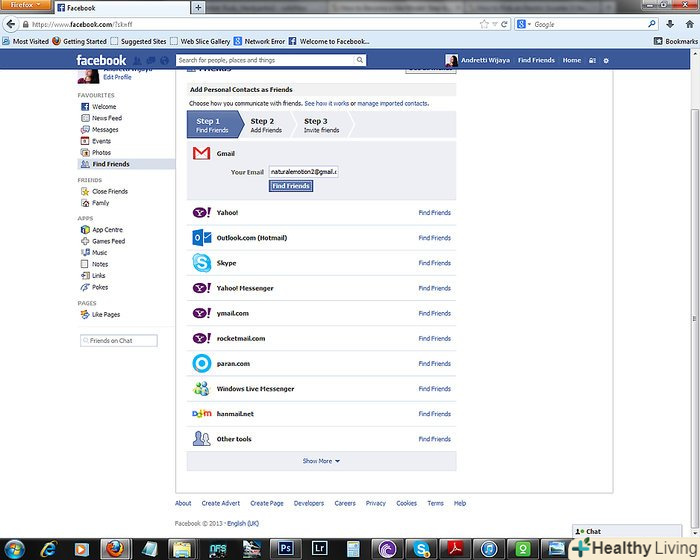Open Skype from the taskbar

click(421, 548)
